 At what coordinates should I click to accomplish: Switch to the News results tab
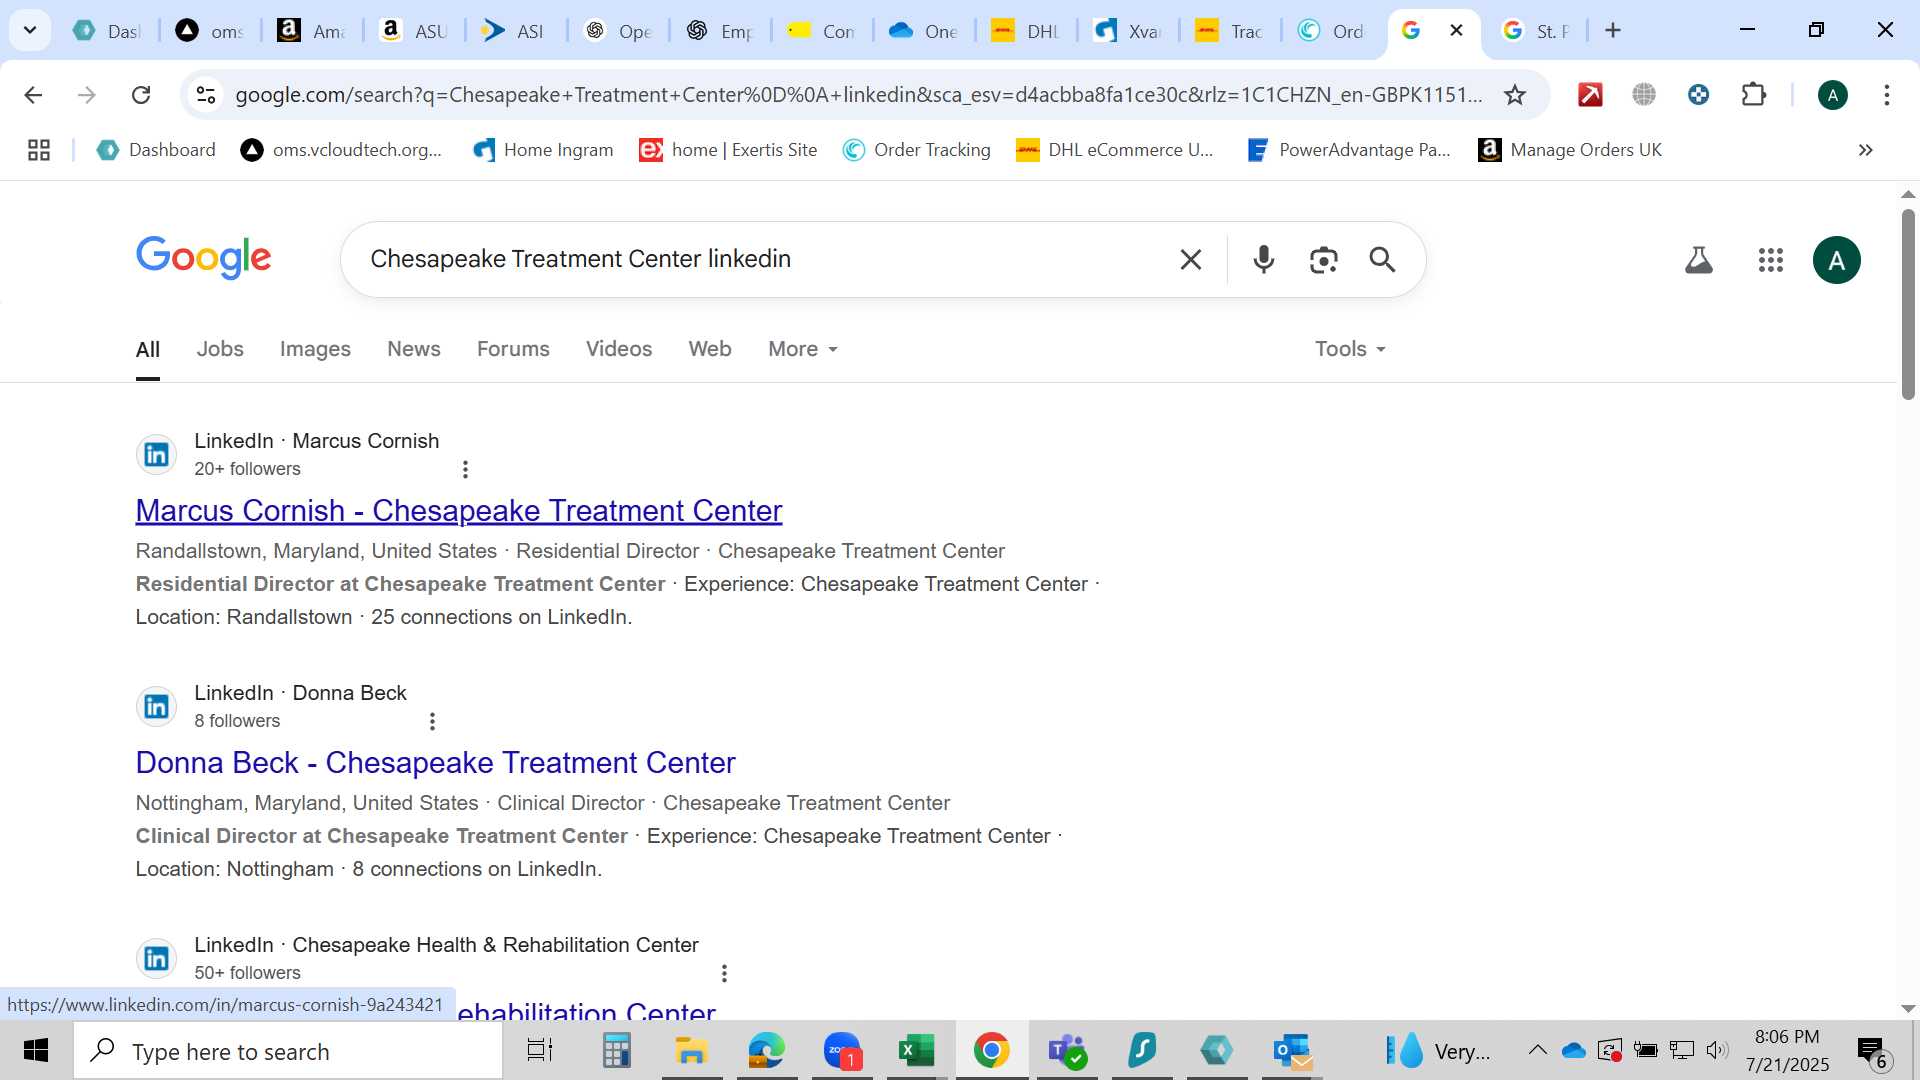pos(414,349)
